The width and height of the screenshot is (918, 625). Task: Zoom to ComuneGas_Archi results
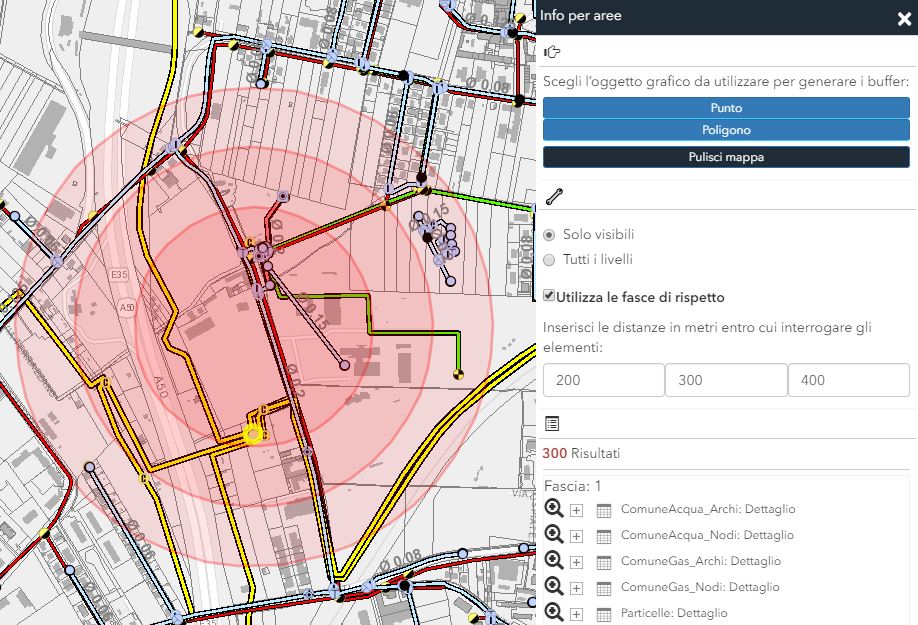pos(554,561)
